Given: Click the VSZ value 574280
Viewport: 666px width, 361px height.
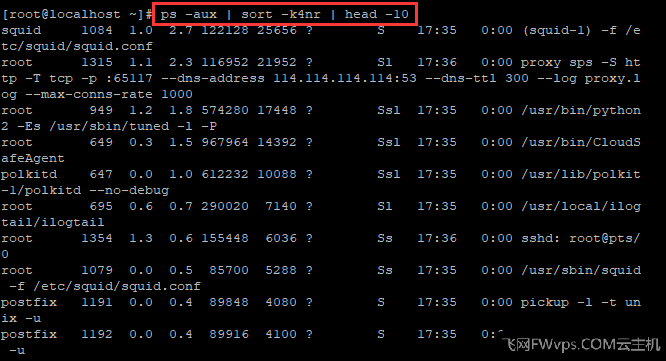Looking at the screenshot, I should (x=225, y=110).
